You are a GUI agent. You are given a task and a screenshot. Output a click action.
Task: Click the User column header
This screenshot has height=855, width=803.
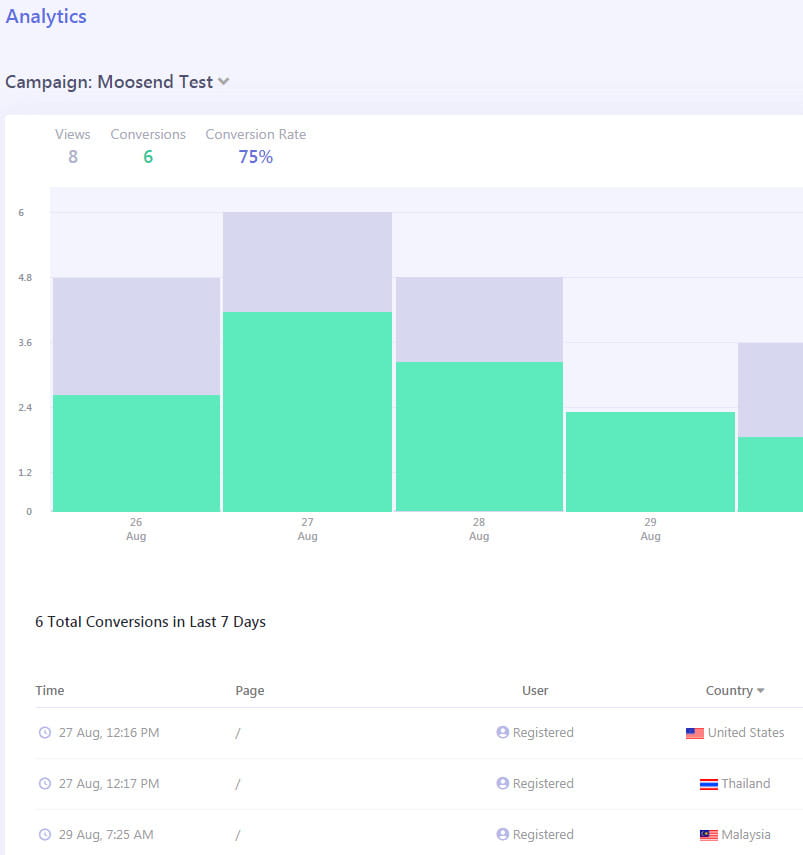tap(535, 691)
